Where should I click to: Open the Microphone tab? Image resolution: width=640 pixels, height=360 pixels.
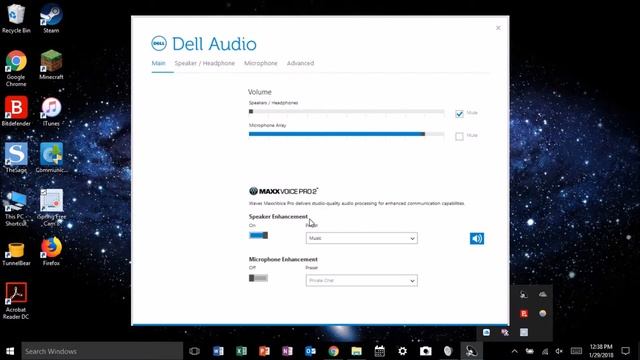(x=260, y=63)
